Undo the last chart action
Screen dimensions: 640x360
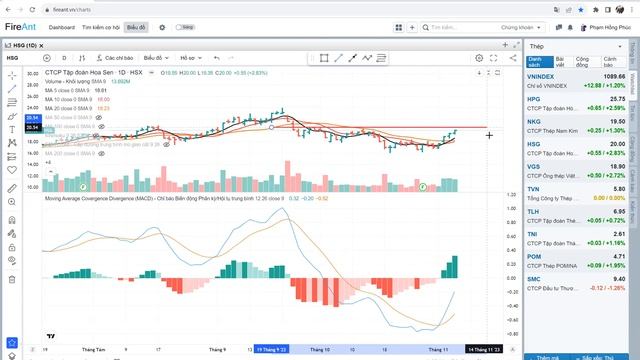coord(217,58)
